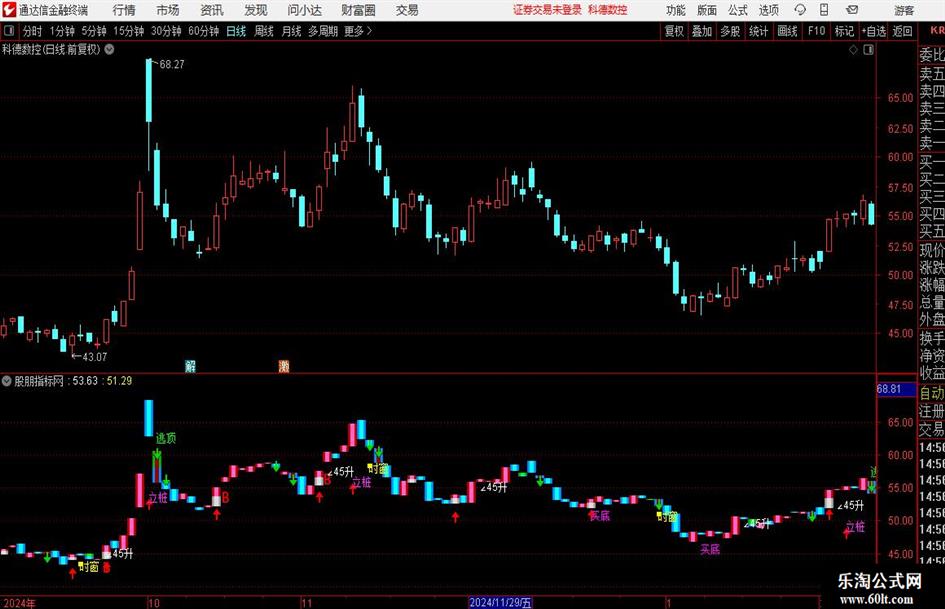Open the 公式 menu
This screenshot has height=609, width=945.
click(737, 10)
